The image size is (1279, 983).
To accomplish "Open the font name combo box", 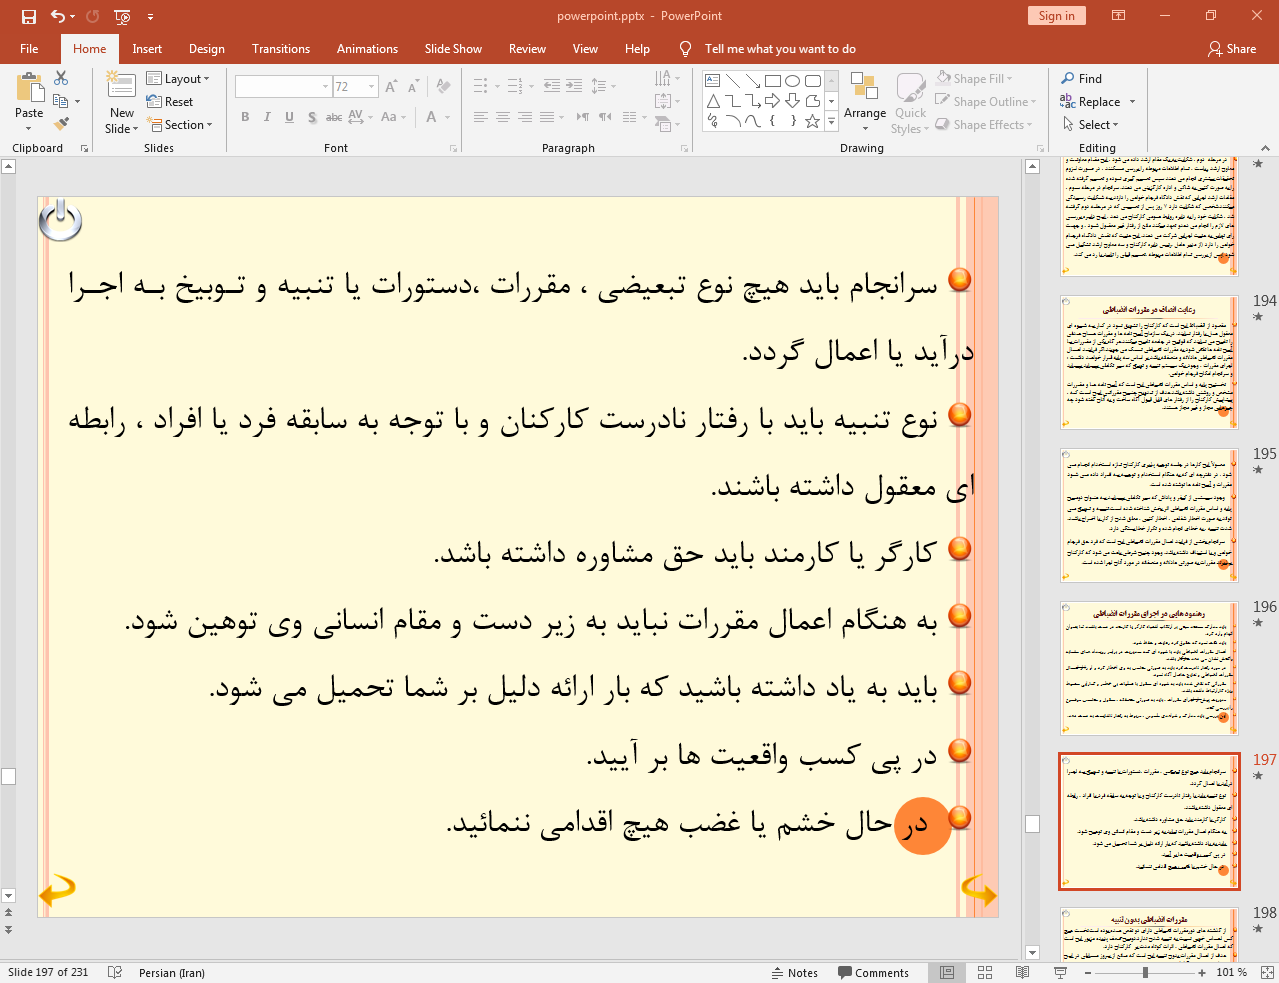I will tap(283, 87).
